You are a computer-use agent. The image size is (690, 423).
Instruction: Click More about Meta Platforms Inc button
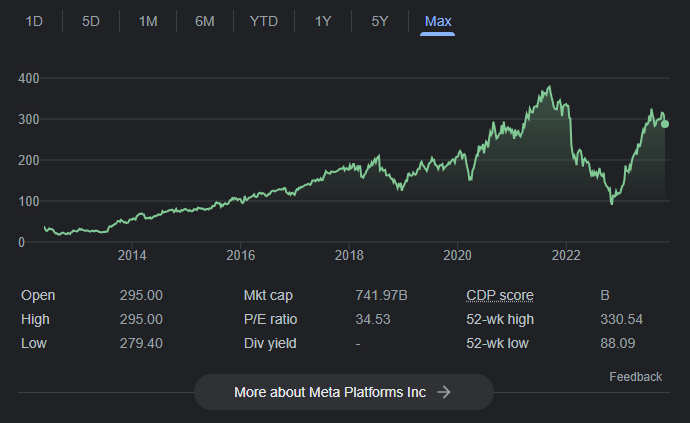pos(344,392)
